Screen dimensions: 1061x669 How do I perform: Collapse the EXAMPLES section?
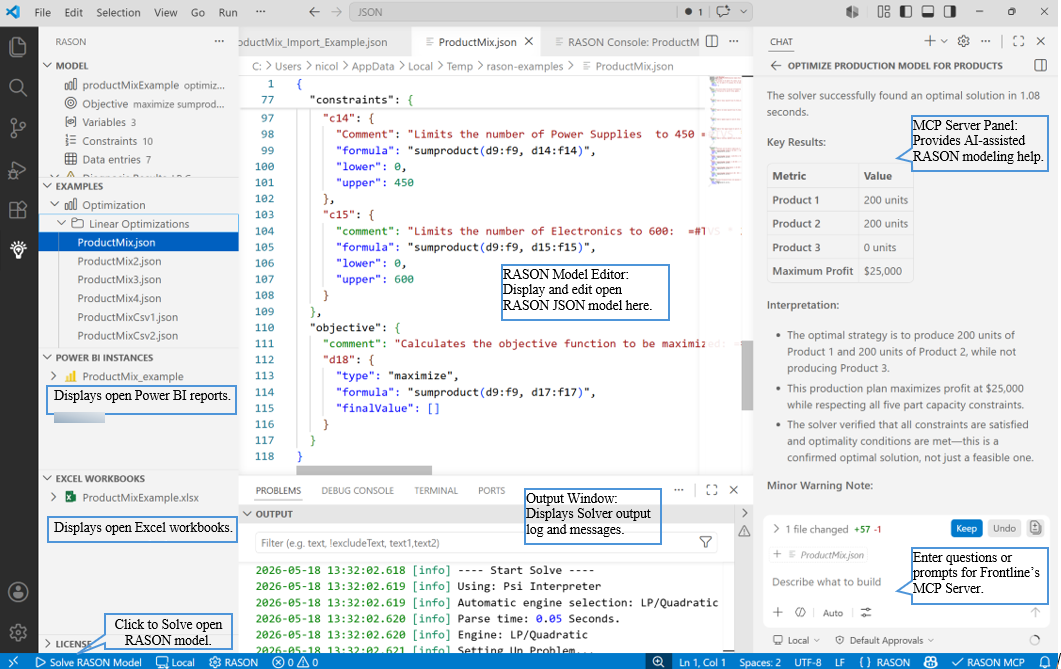[x=47, y=186]
